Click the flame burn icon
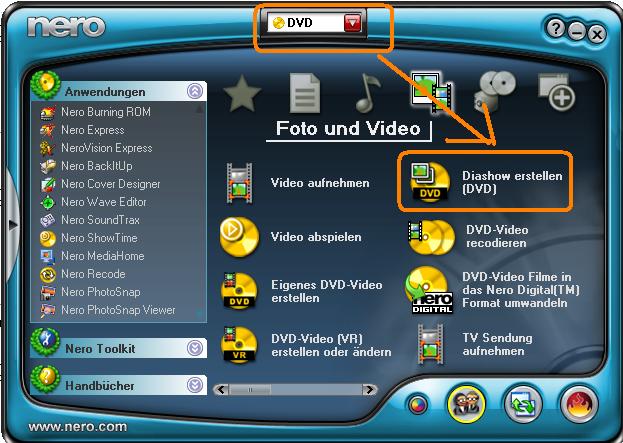Viewport: 623px width, 443px height. click(x=578, y=404)
